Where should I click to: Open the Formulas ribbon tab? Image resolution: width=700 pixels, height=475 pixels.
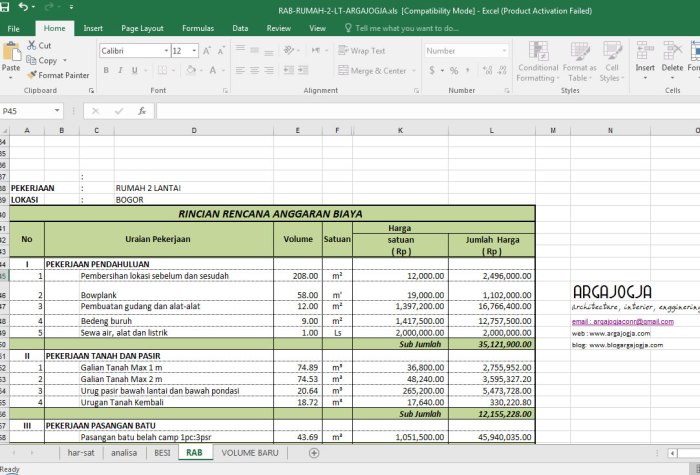coord(198,28)
